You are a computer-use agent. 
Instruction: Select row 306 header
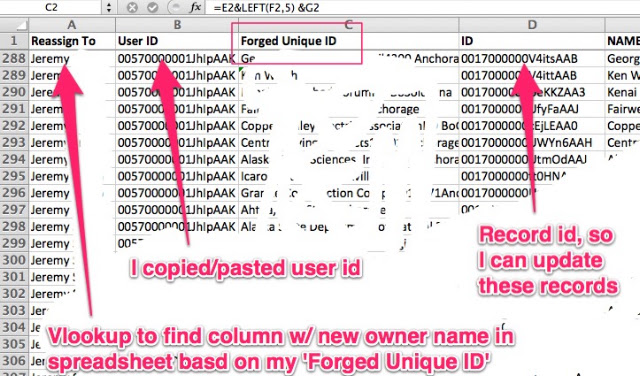[14, 360]
